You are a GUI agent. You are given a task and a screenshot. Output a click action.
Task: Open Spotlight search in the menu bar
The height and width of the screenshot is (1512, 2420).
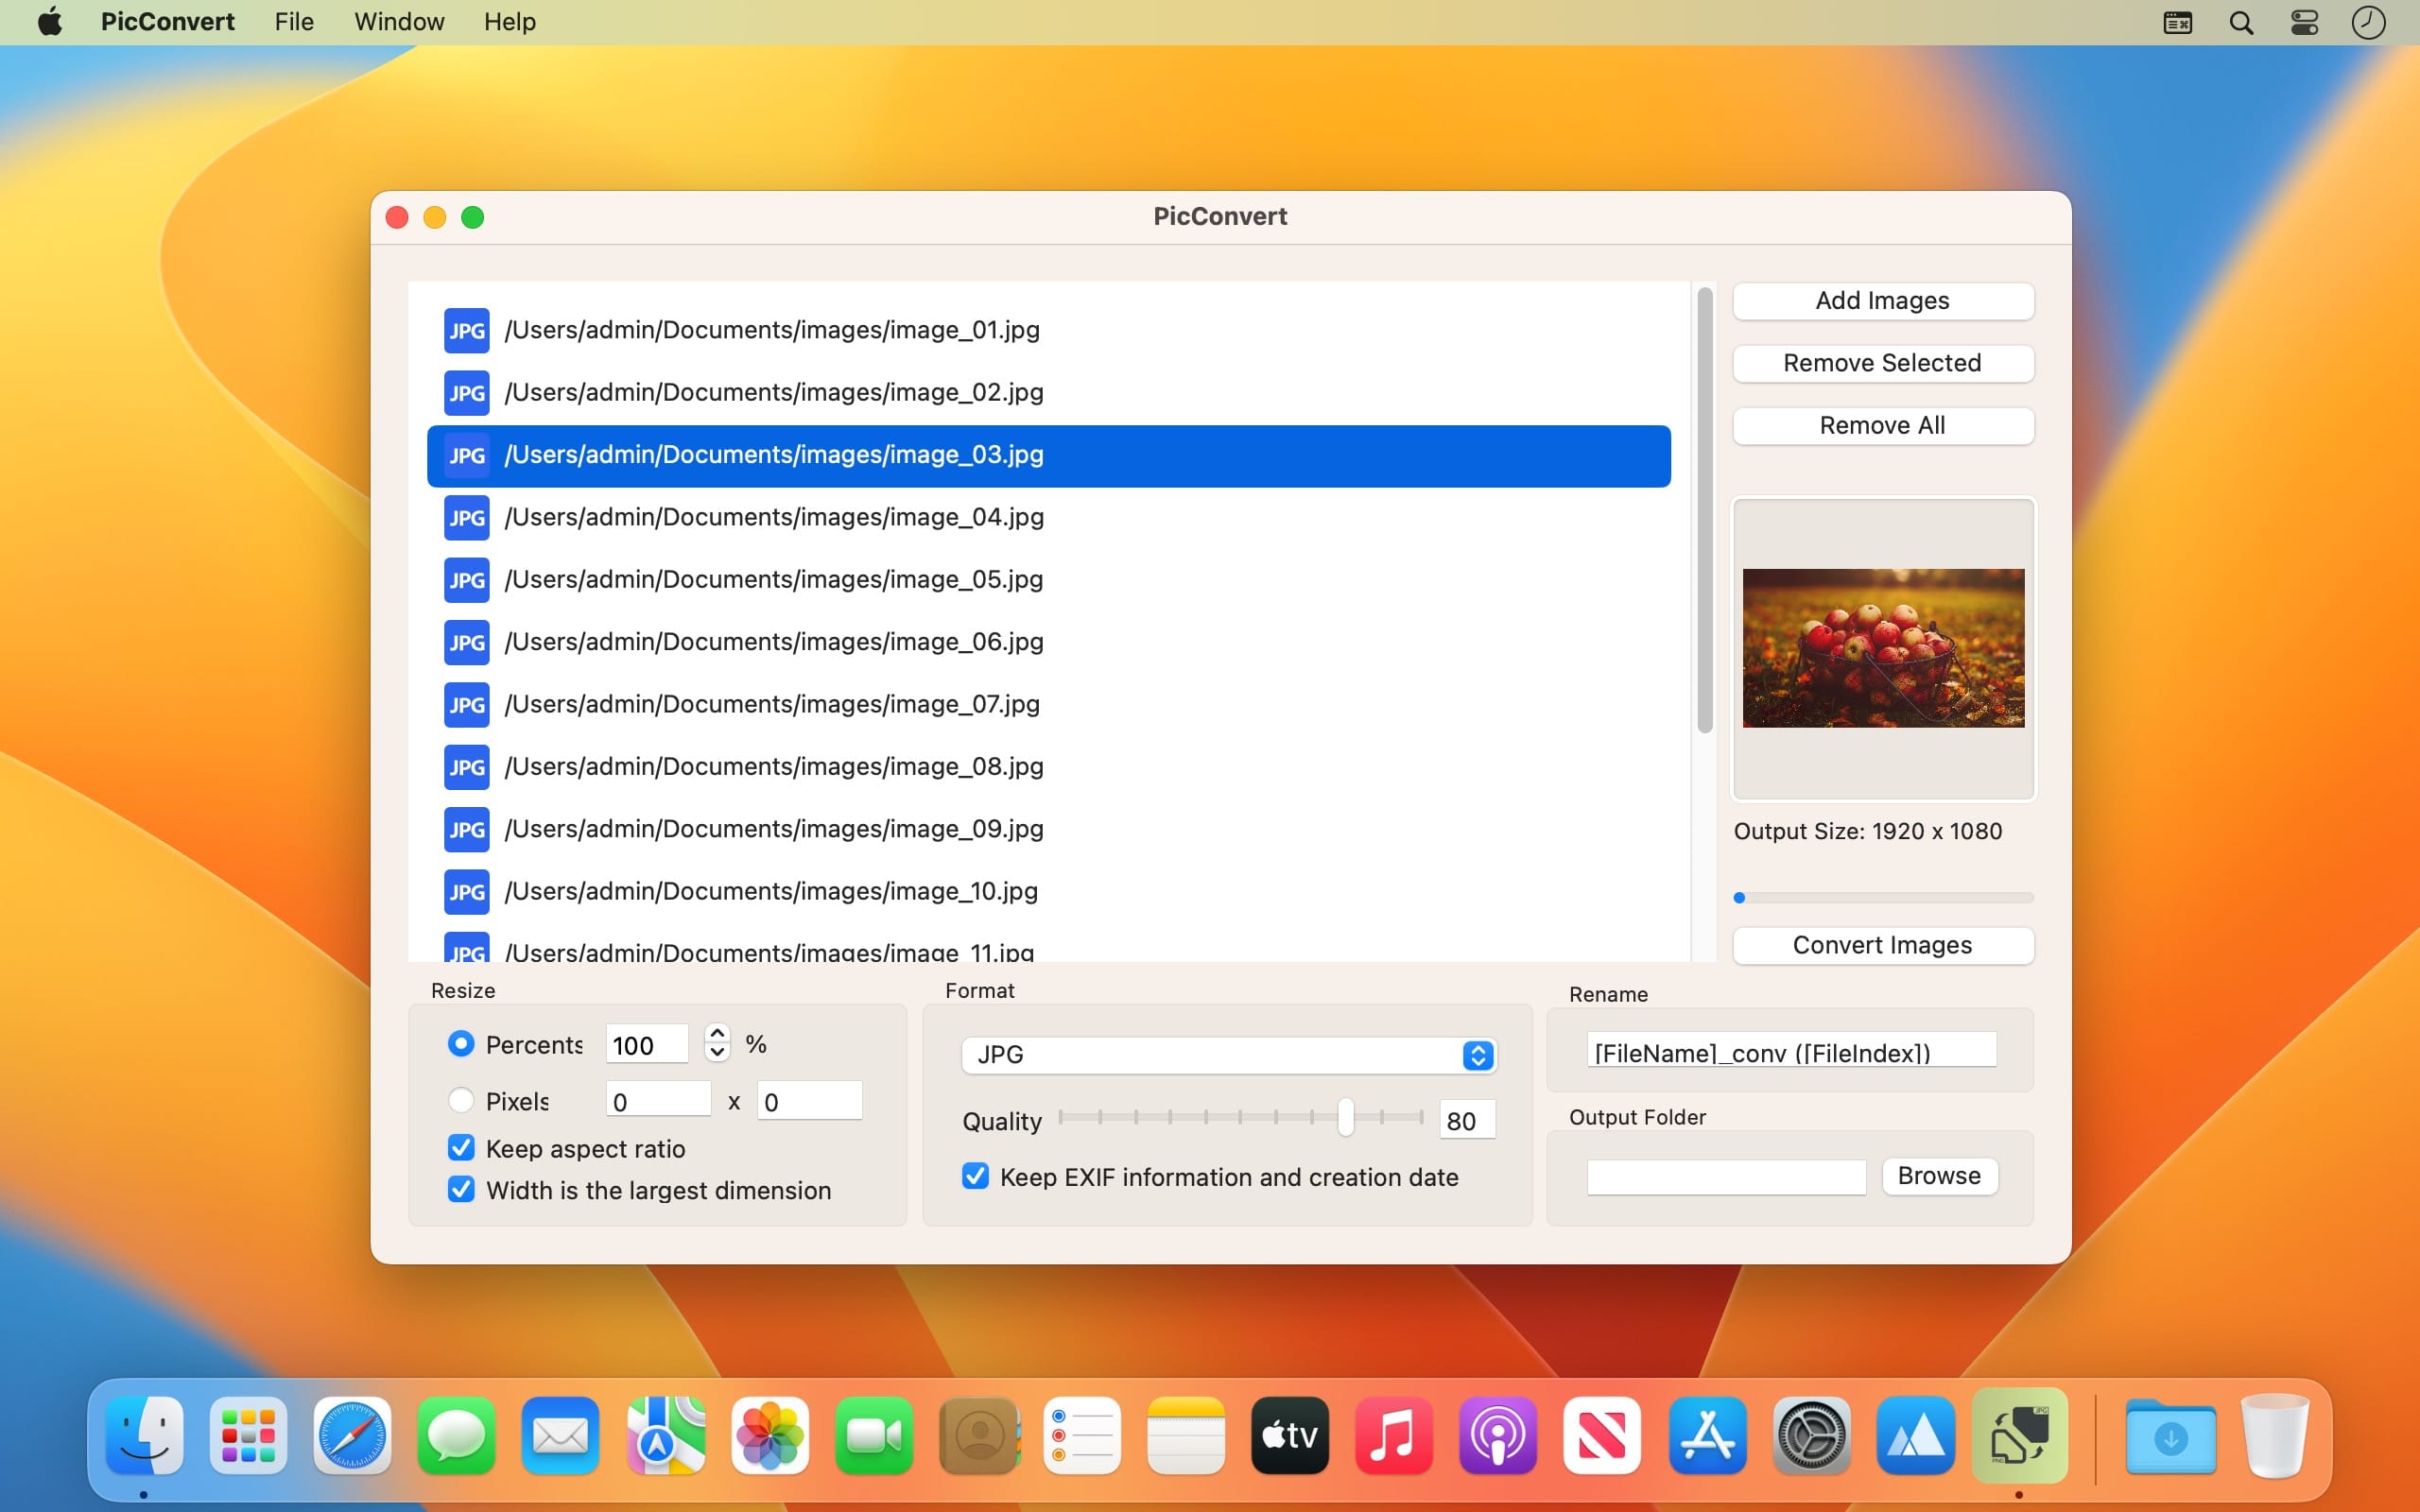tap(2241, 22)
